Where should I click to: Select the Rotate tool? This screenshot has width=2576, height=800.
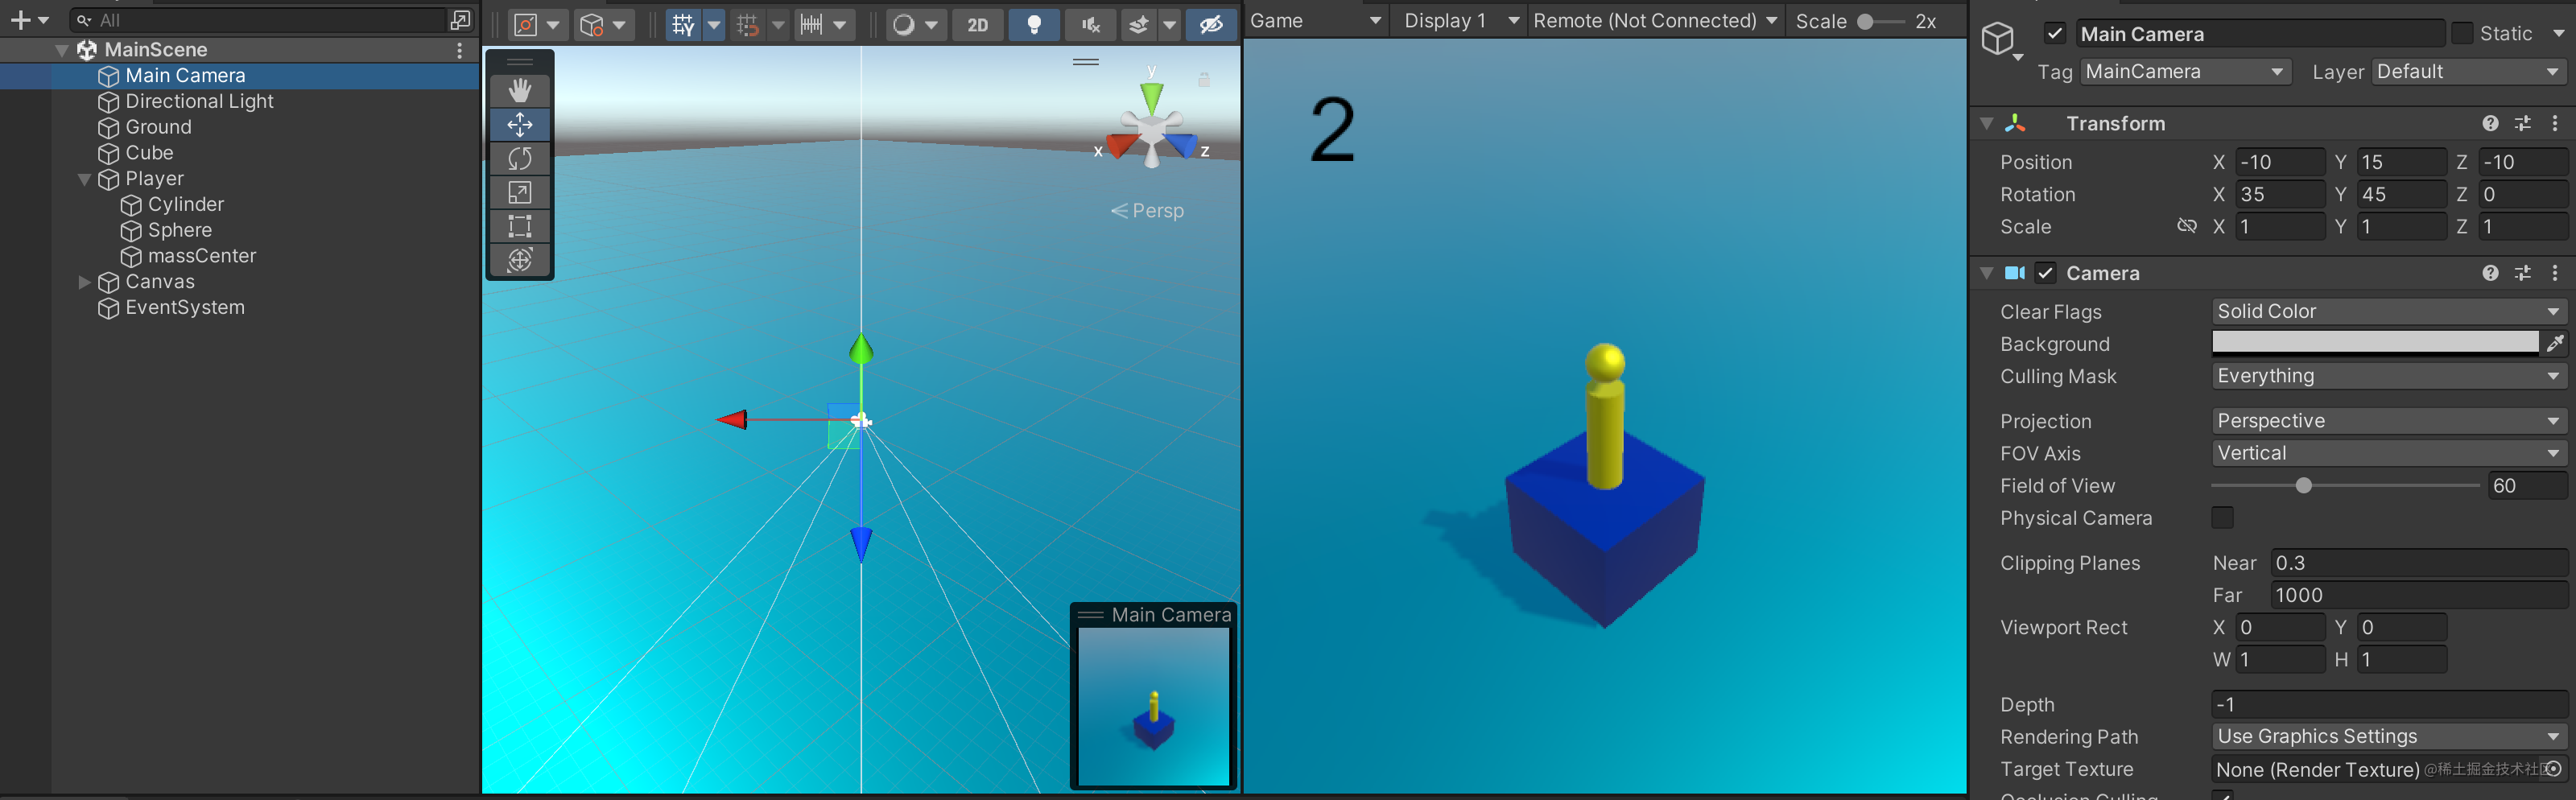pos(520,158)
